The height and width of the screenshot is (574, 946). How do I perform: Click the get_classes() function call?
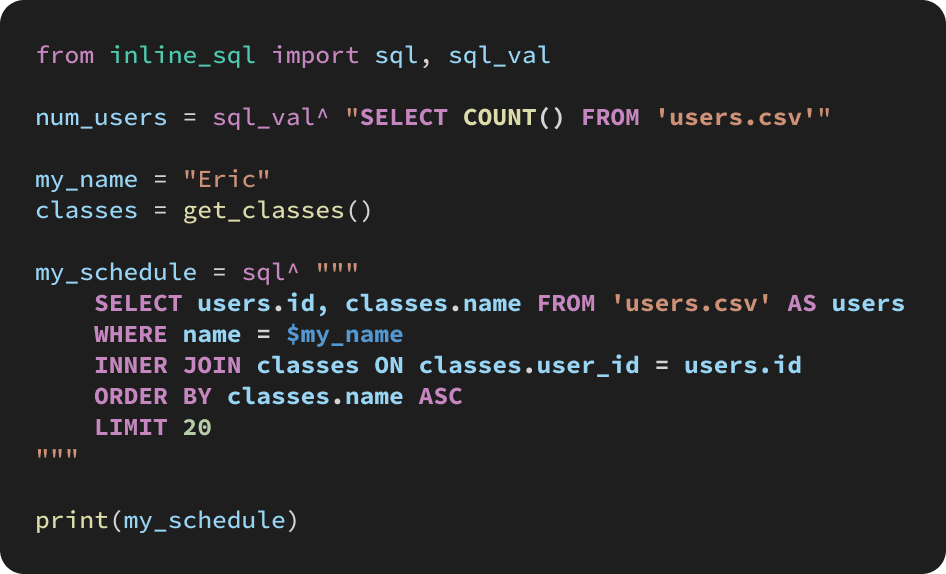point(278,211)
